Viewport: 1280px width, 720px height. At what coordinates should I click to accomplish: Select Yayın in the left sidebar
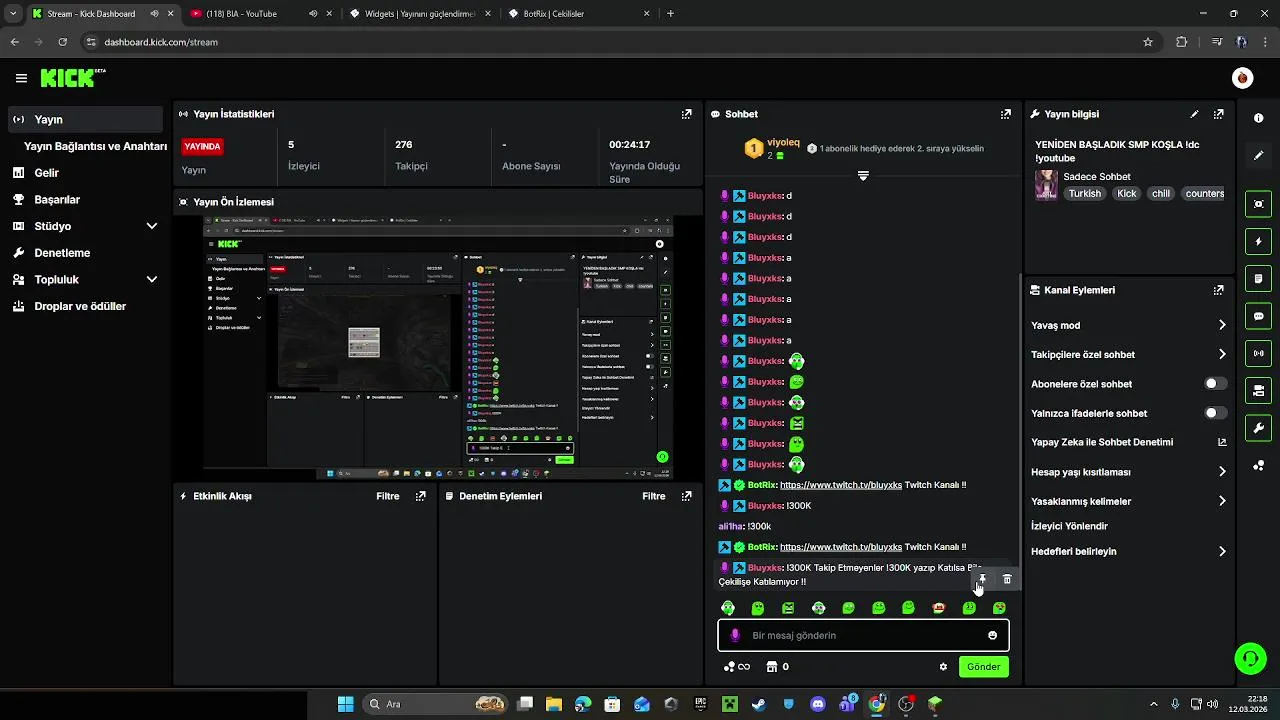[x=85, y=119]
